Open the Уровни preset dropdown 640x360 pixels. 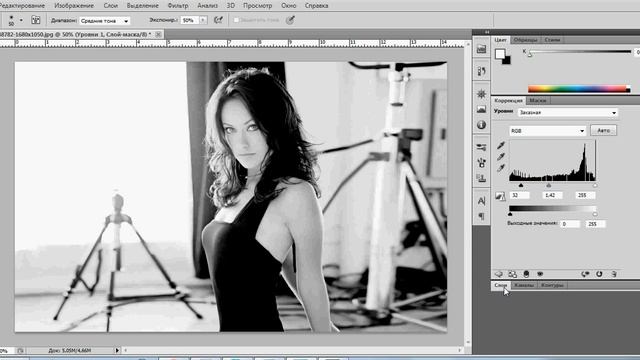[x=567, y=113]
